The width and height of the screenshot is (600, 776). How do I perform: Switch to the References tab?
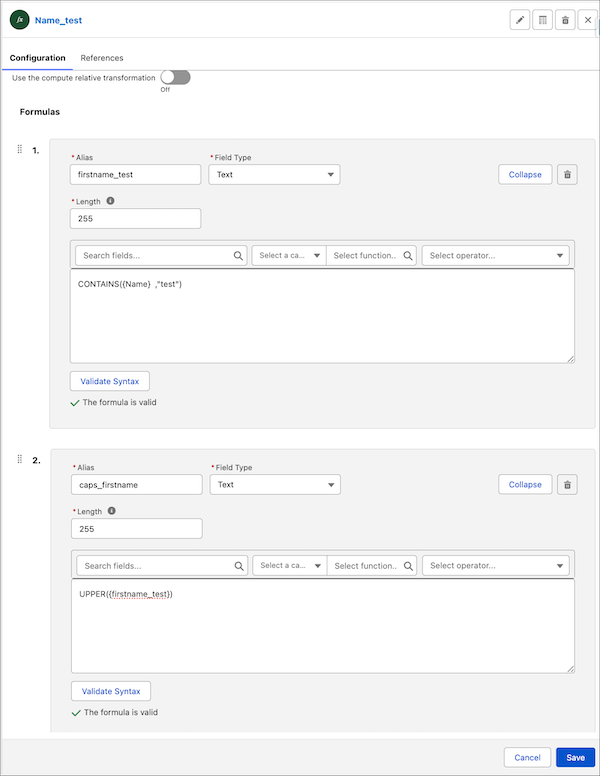(102, 58)
